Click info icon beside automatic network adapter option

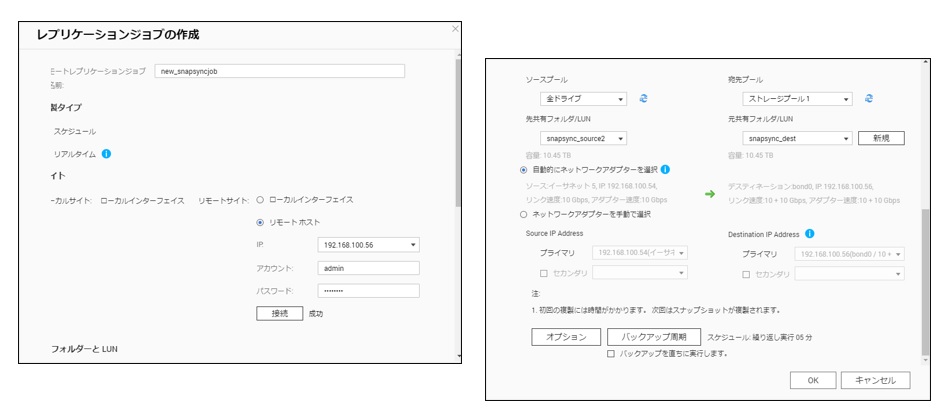pyautogui.click(x=665, y=170)
